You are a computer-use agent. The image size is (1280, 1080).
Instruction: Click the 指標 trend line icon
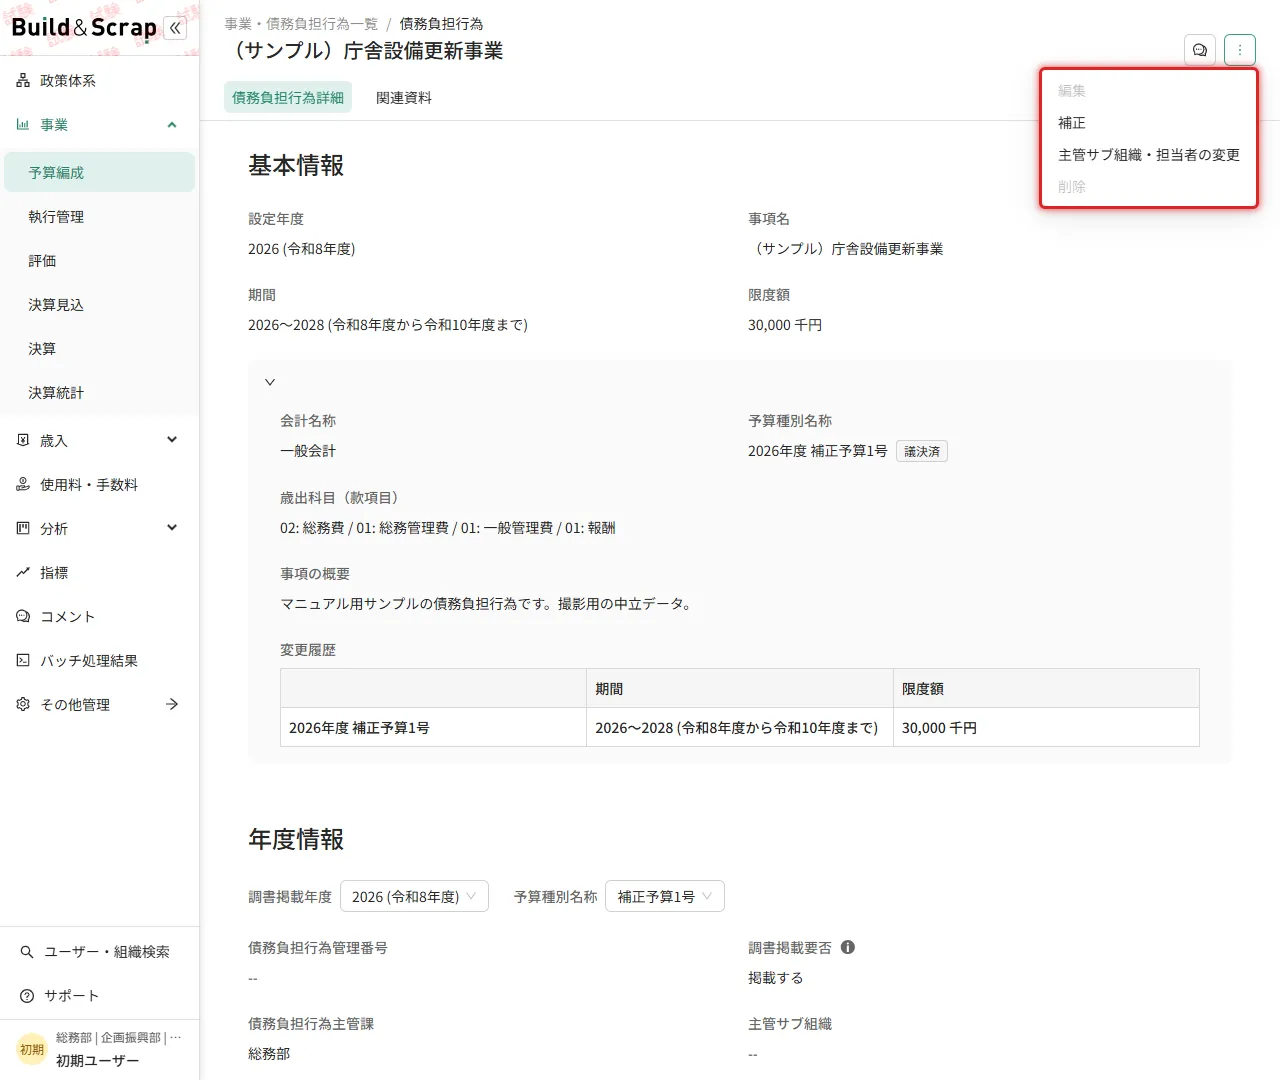tap(23, 573)
